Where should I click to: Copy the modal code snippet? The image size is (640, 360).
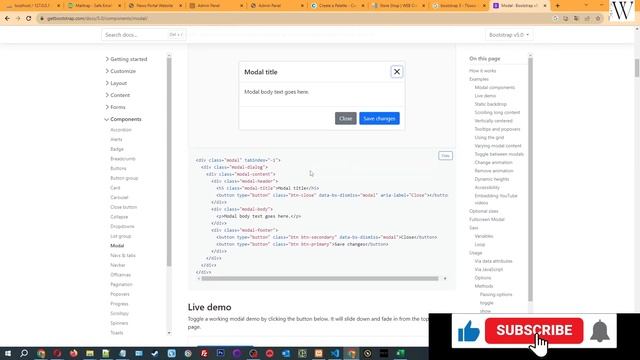[445, 156]
